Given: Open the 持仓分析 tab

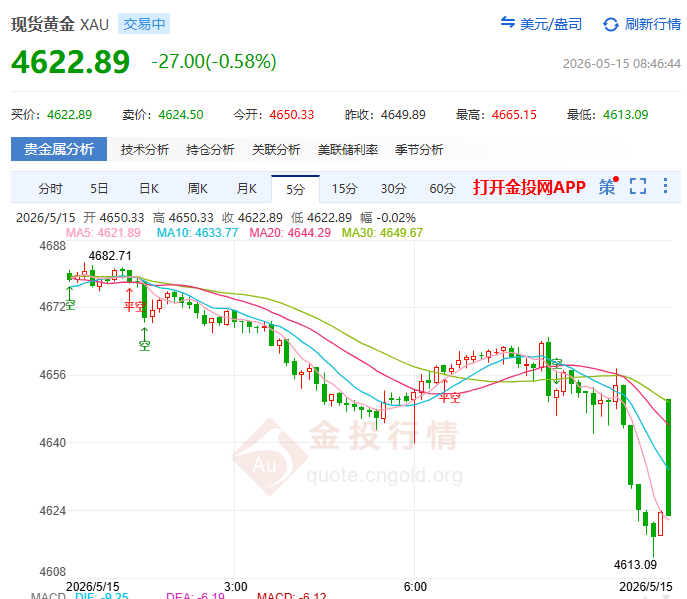Looking at the screenshot, I should pyautogui.click(x=210, y=150).
